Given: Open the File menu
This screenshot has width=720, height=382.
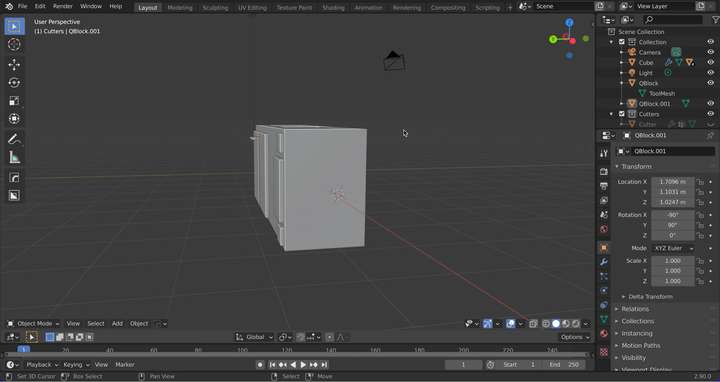Looking at the screenshot, I should (x=22, y=6).
